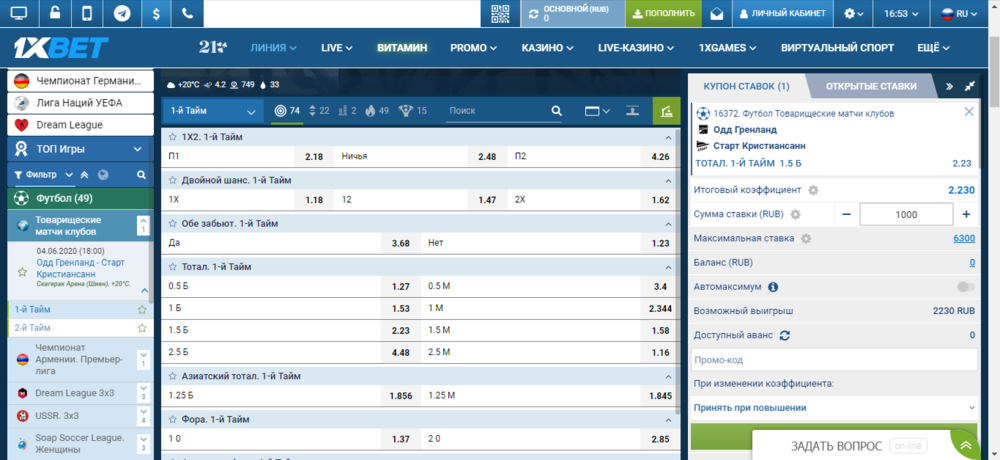Favorite the Фора. 1-й Тайм market star

click(172, 420)
